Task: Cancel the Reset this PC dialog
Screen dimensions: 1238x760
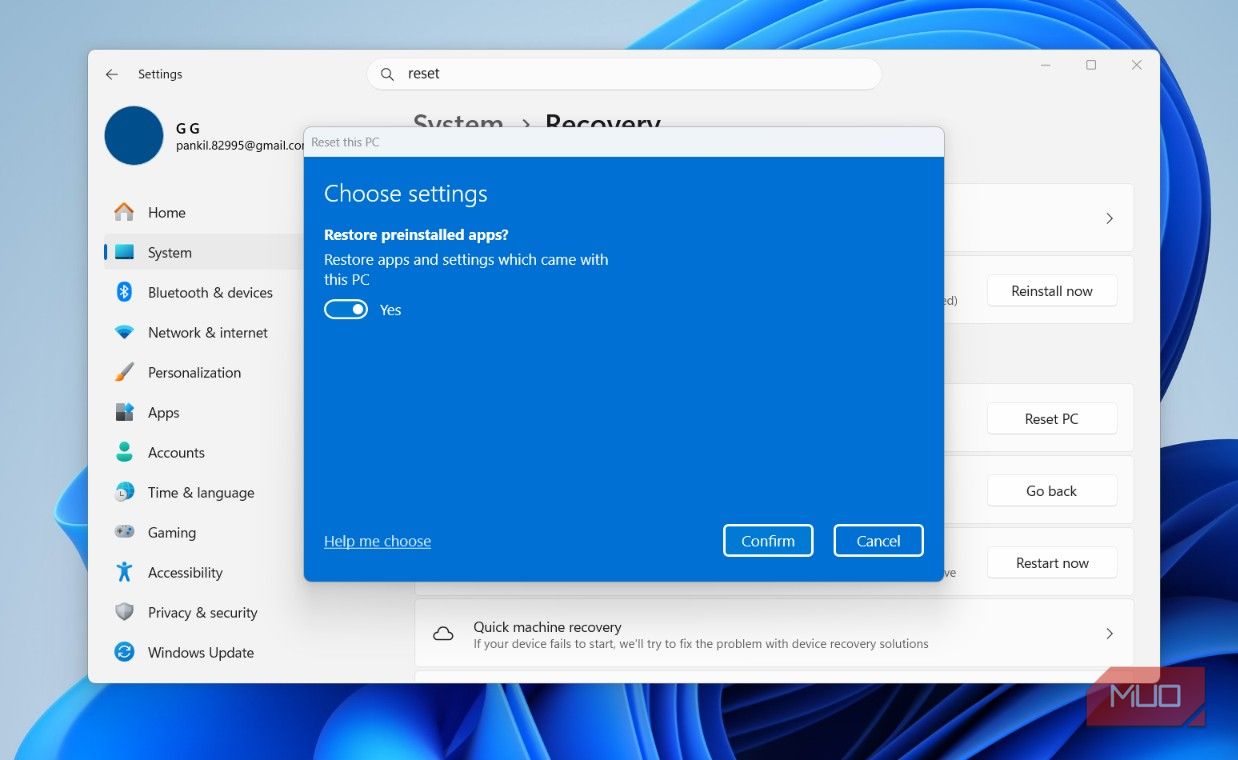Action: (x=878, y=541)
